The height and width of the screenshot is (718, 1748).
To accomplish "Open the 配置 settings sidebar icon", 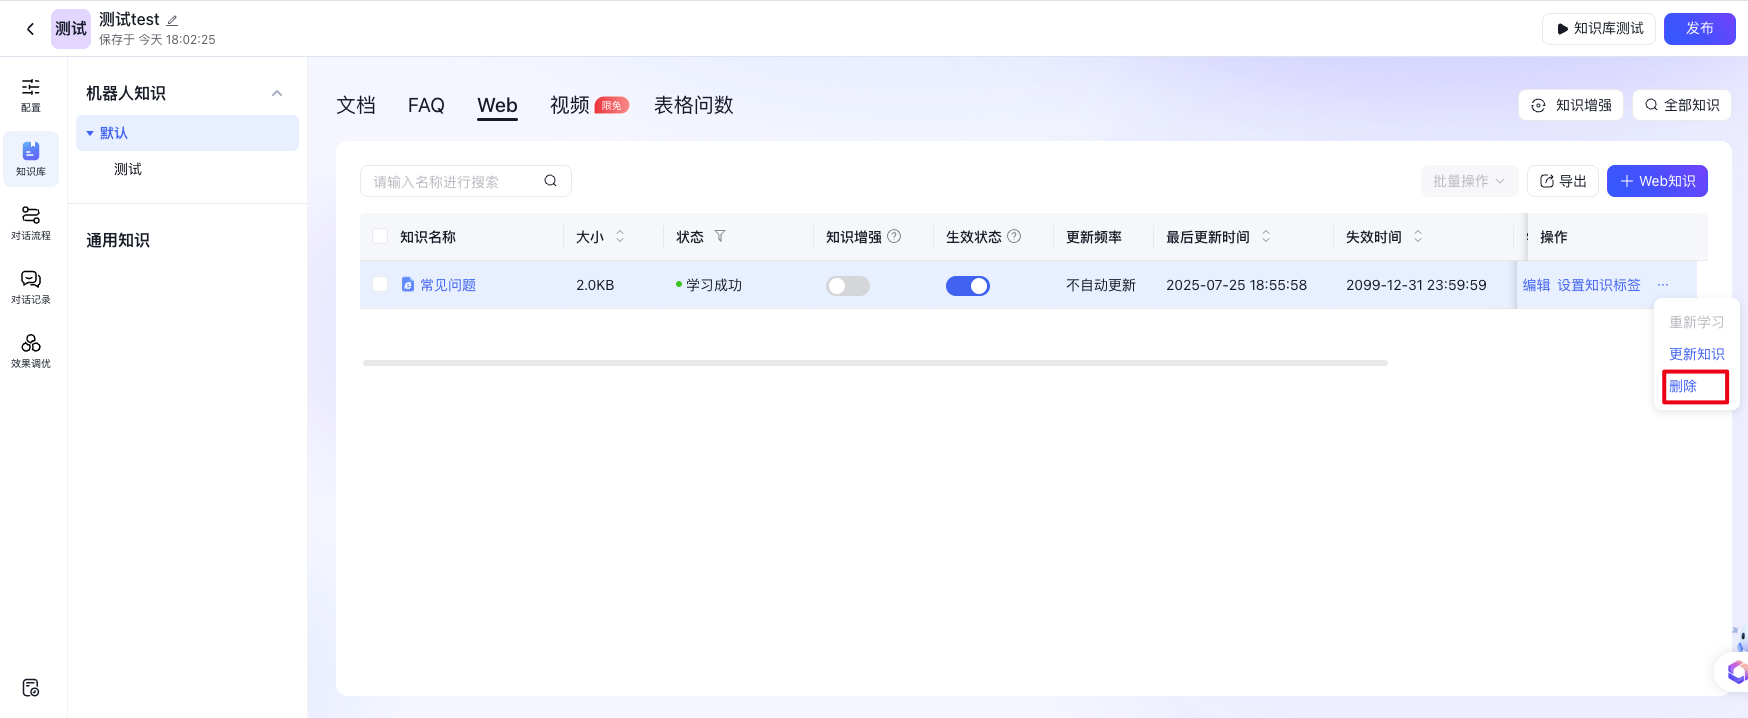I will [31, 94].
